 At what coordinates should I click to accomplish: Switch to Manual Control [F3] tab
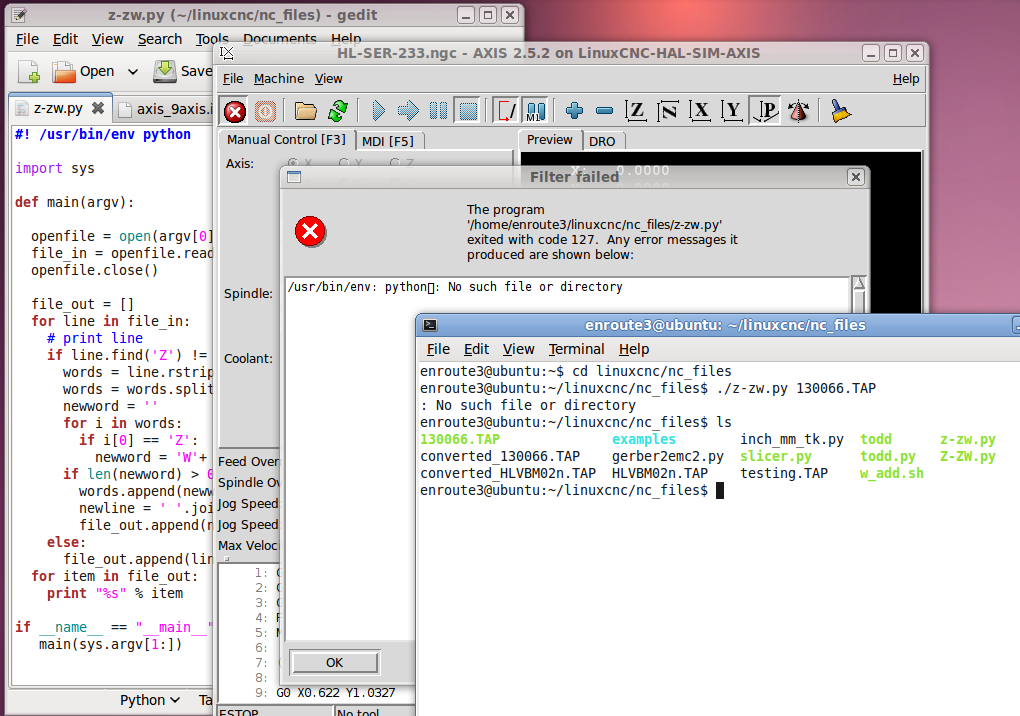click(x=286, y=140)
